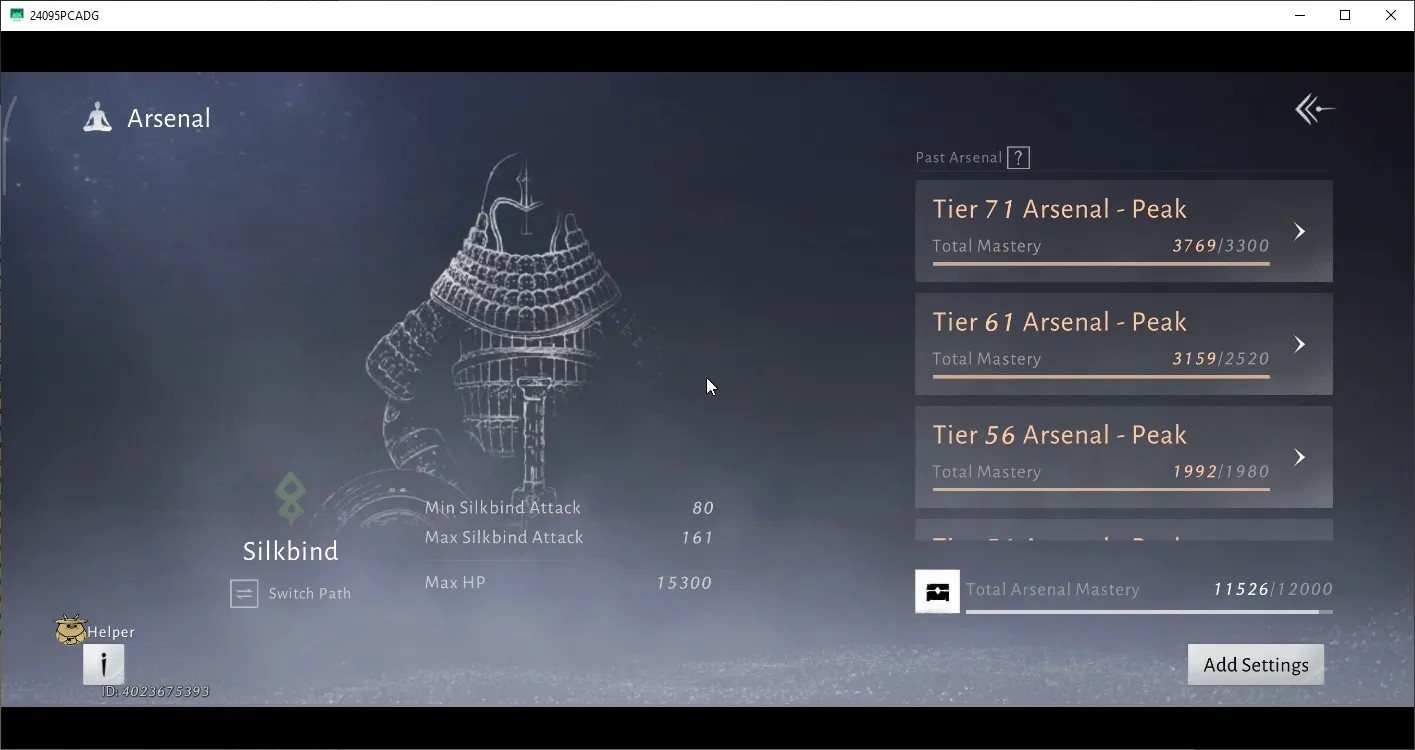Image resolution: width=1415 pixels, height=750 pixels.
Task: Expand Tier 56 Arsenal chevron arrow
Action: [1299, 457]
